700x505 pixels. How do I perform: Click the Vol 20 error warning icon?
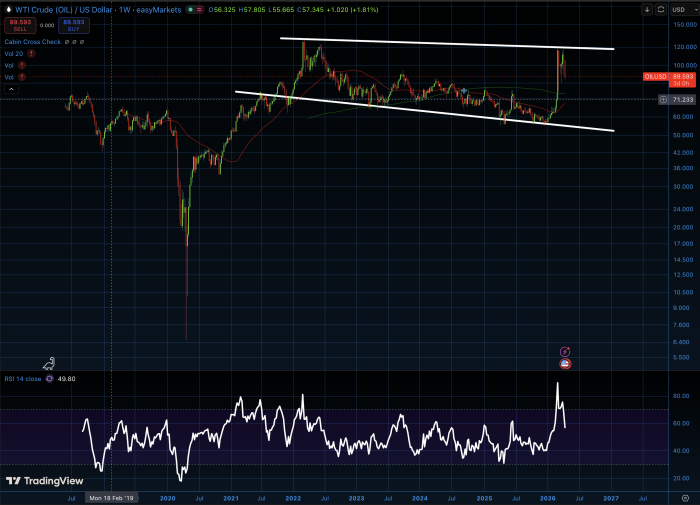[32, 54]
